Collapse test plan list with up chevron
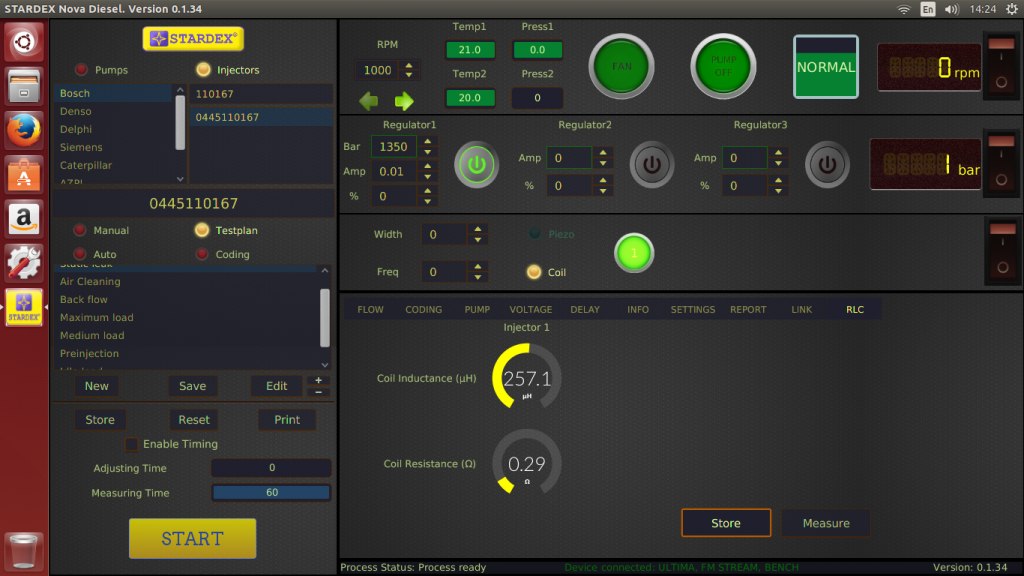Image resolution: width=1024 pixels, height=576 pixels. point(325,270)
